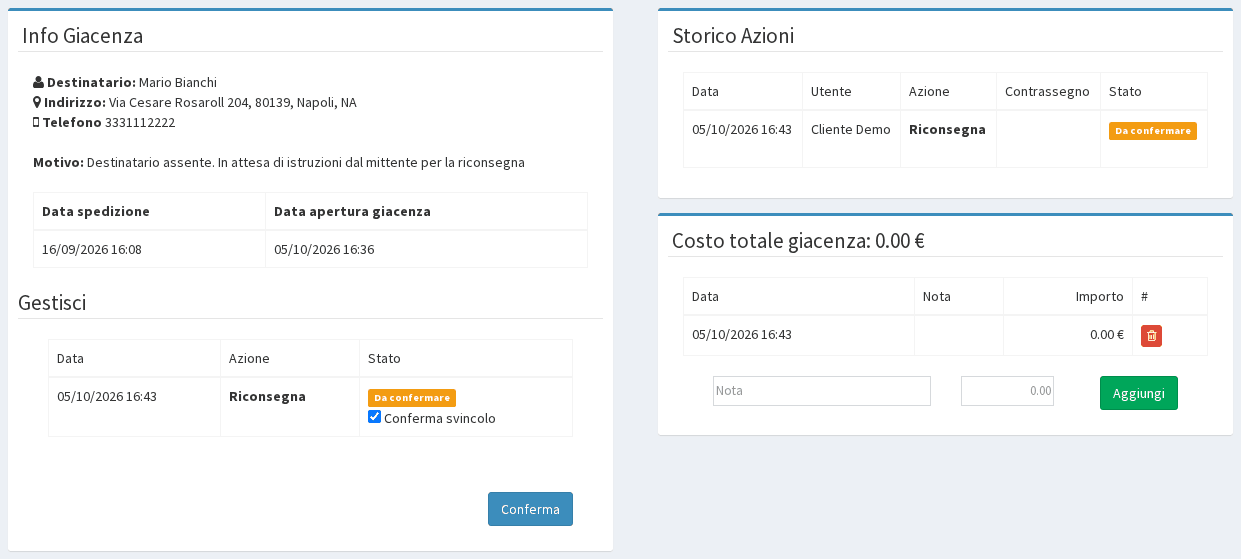Viewport: 1241px width, 559px height.
Task: Click Riconsegna in the Gestisci table
Action: coord(267,396)
